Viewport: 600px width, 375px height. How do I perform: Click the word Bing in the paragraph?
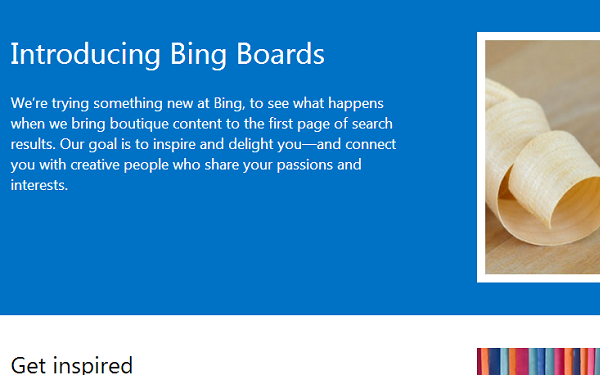229,103
